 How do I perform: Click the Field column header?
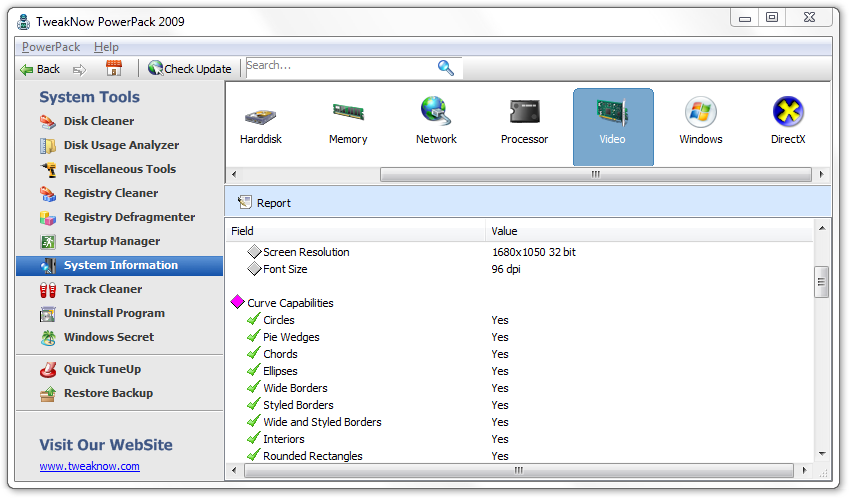355,231
